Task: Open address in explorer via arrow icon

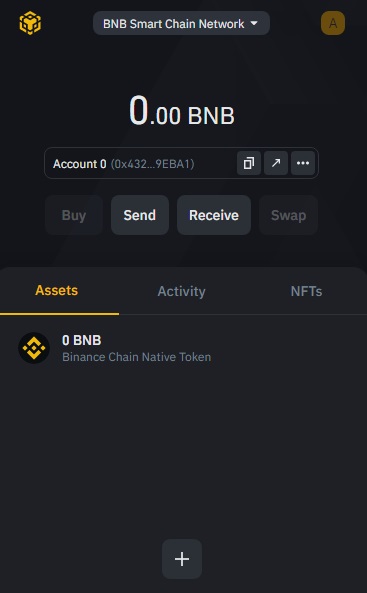Action: (276, 163)
